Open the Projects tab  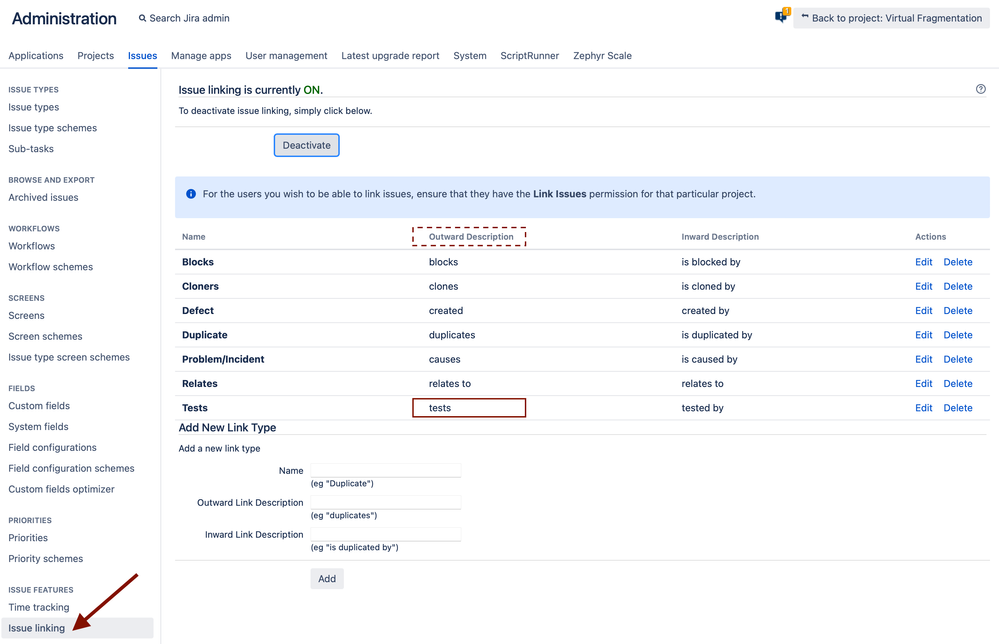(96, 55)
